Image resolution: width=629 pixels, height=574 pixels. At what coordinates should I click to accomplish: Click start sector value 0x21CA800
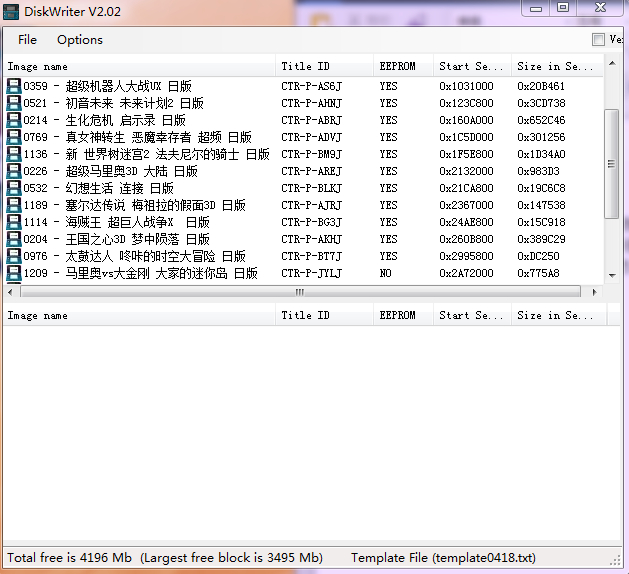[466, 188]
